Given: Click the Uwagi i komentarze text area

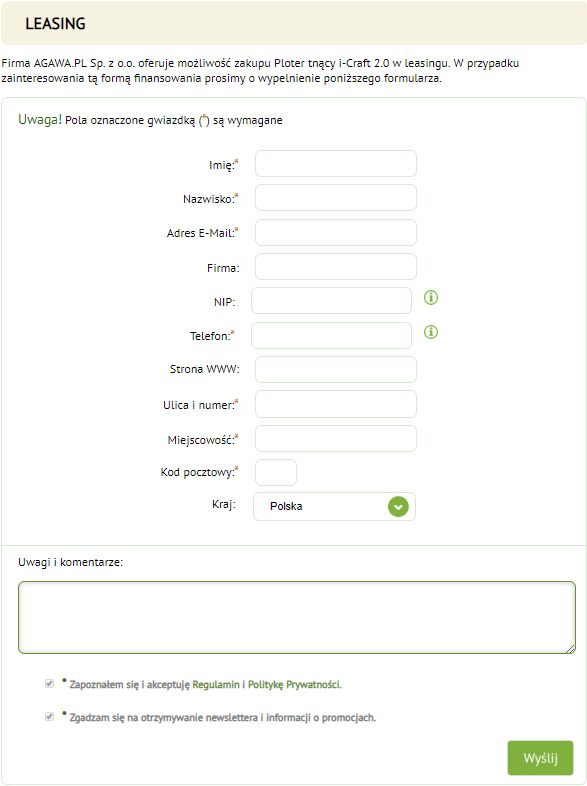Looking at the screenshot, I should (x=297, y=618).
